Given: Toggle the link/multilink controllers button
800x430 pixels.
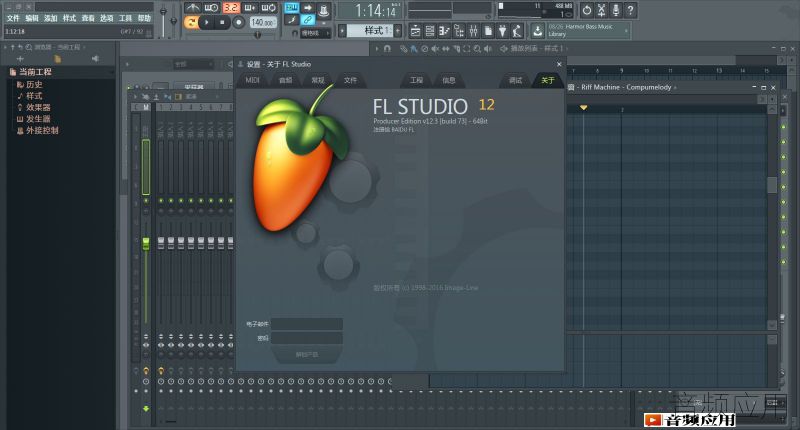Looking at the screenshot, I should click(x=307, y=20).
